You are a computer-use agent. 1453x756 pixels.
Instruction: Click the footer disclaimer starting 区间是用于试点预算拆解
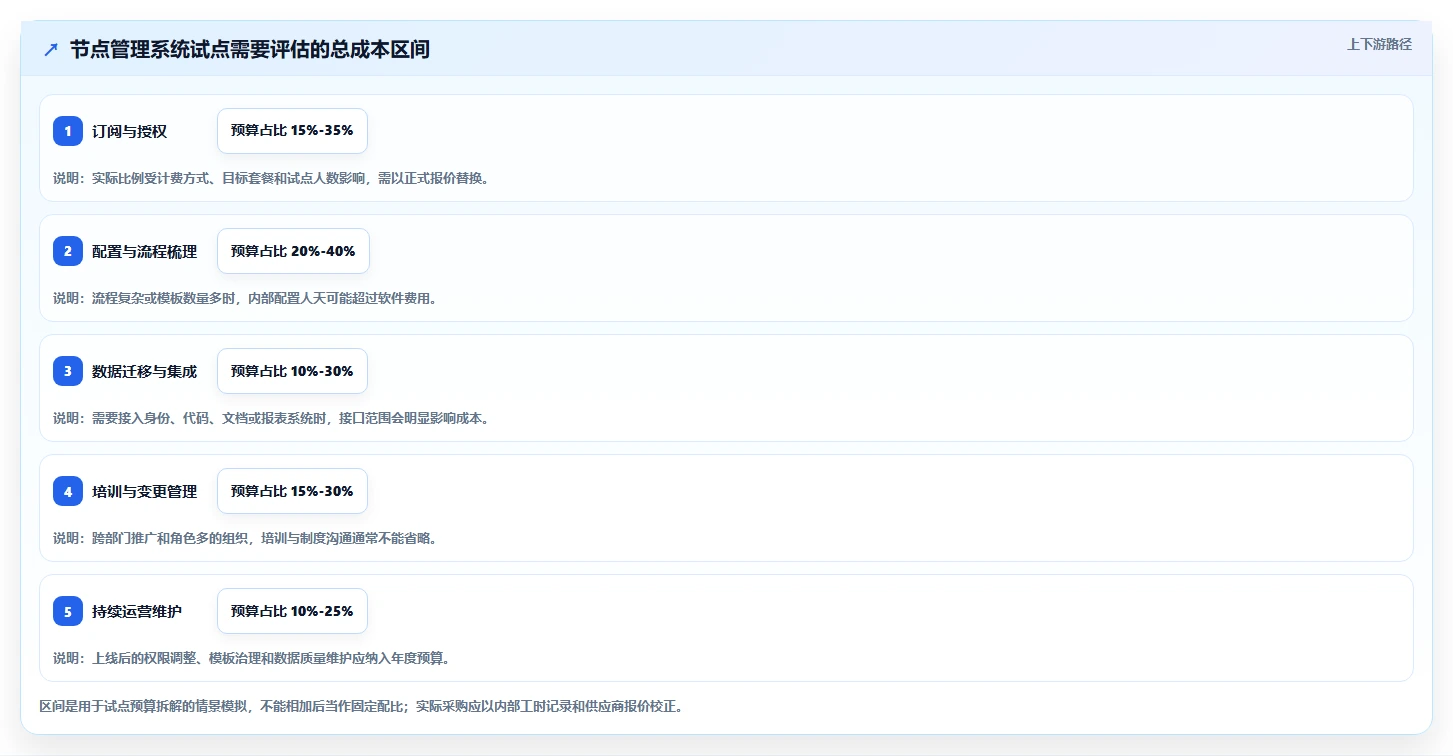coord(361,706)
